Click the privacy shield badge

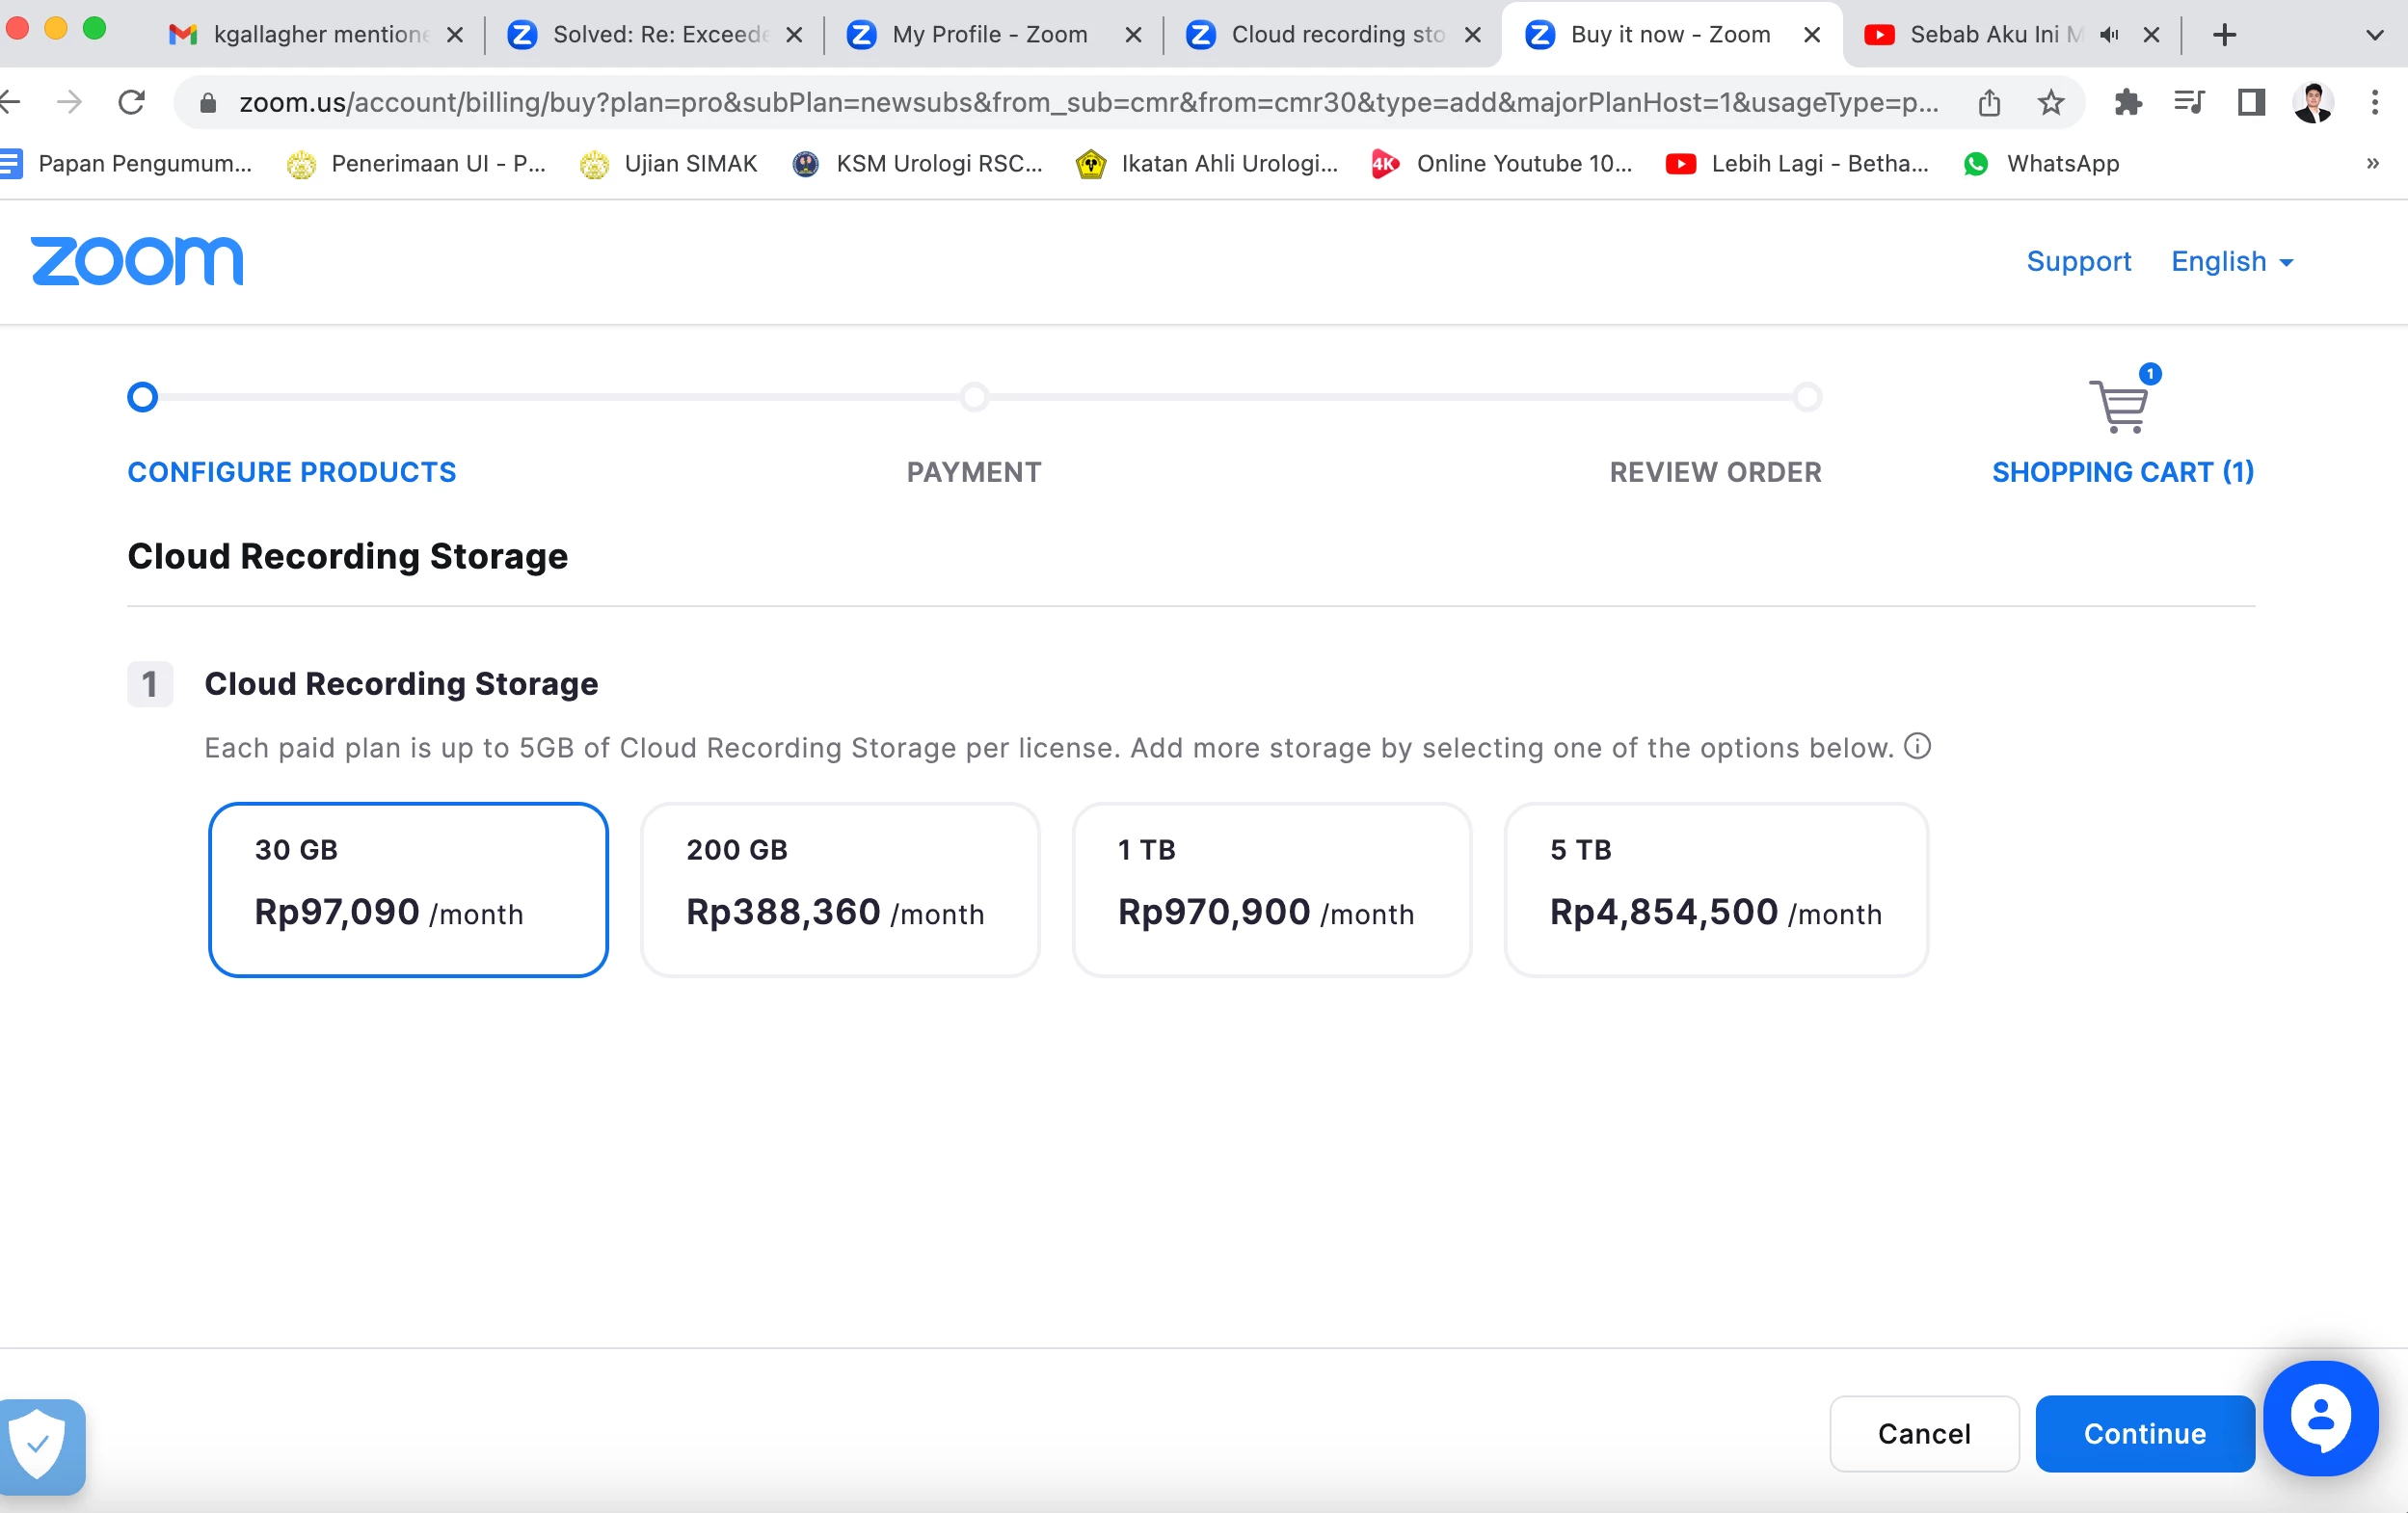38,1444
